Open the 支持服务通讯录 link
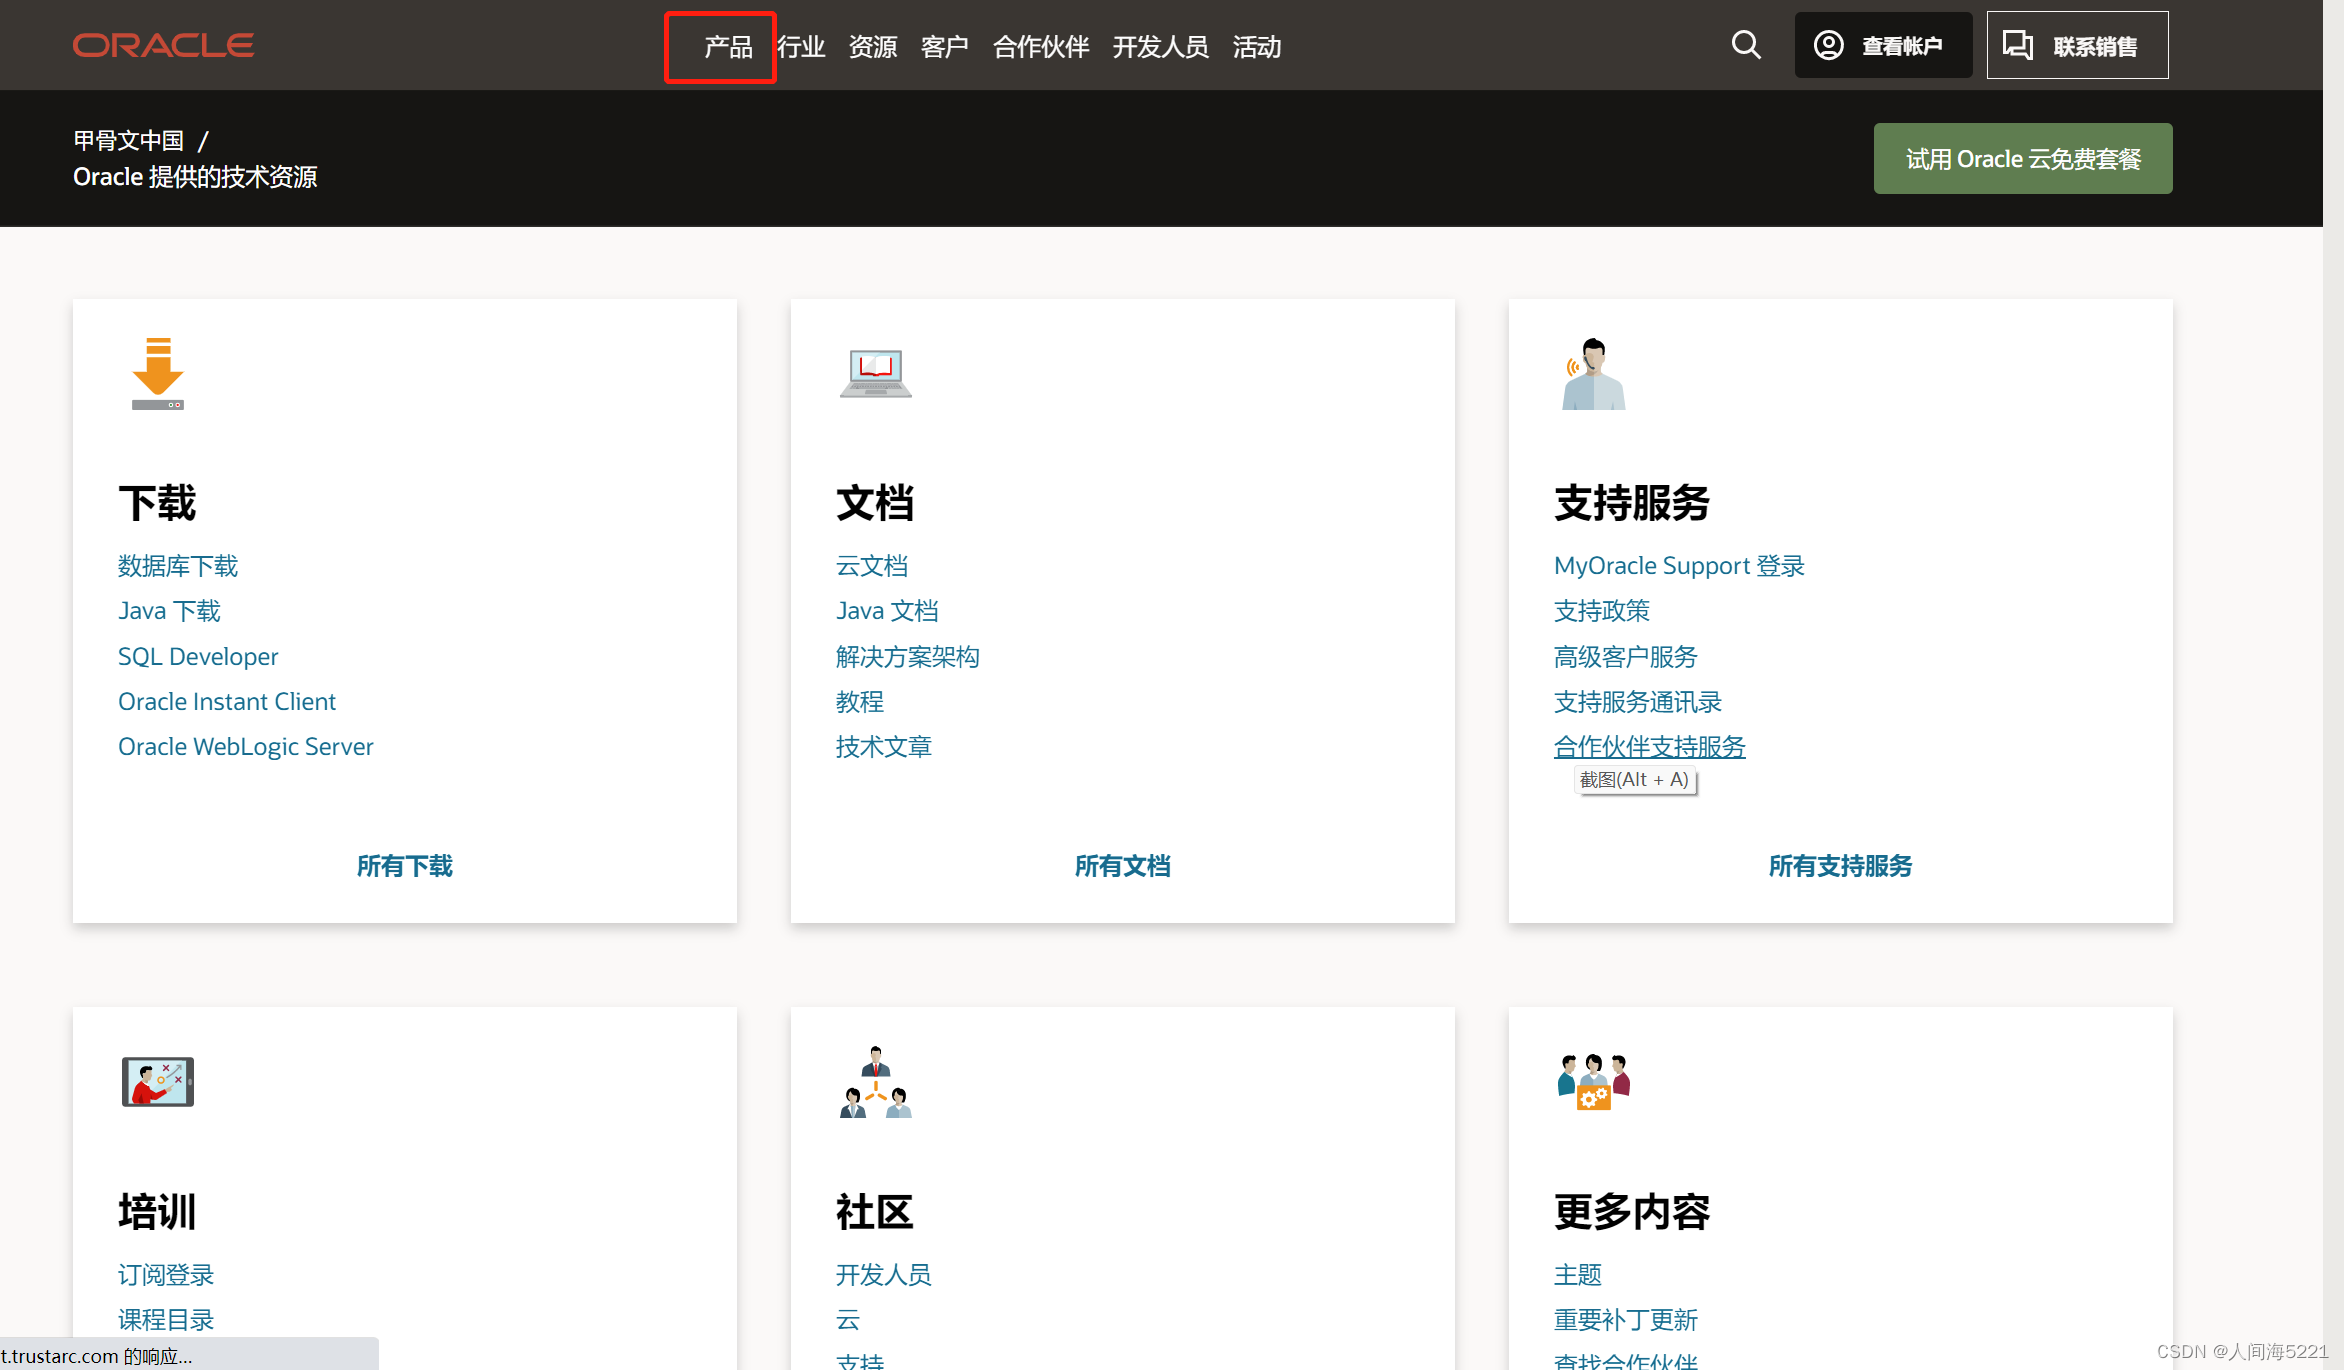 [1638, 702]
